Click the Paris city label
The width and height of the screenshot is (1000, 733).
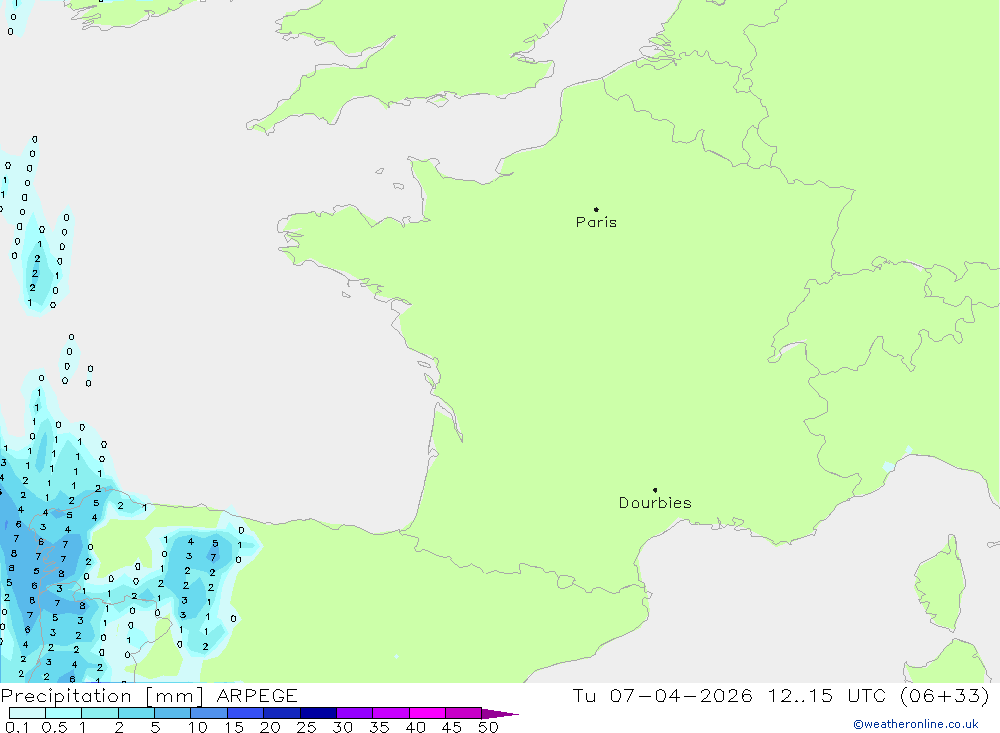(596, 222)
